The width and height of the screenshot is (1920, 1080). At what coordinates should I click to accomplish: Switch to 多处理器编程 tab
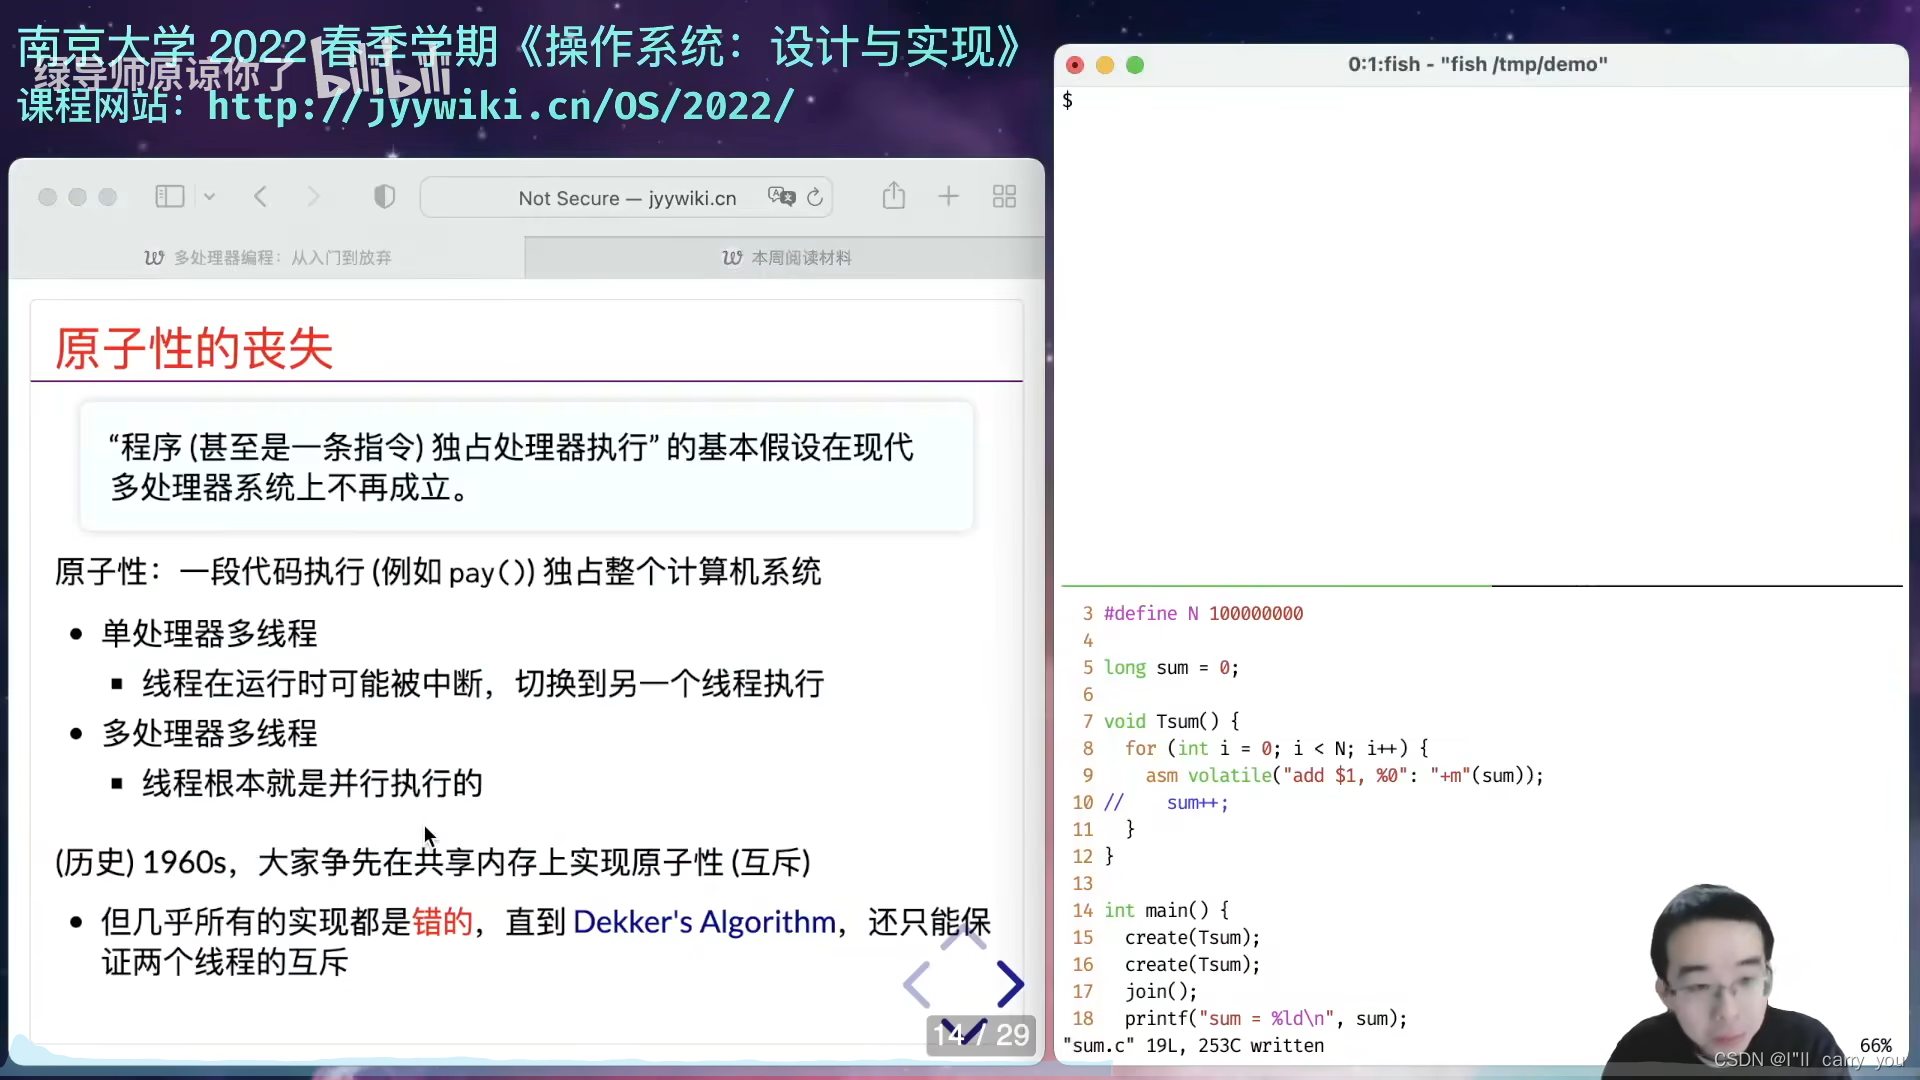tap(270, 257)
